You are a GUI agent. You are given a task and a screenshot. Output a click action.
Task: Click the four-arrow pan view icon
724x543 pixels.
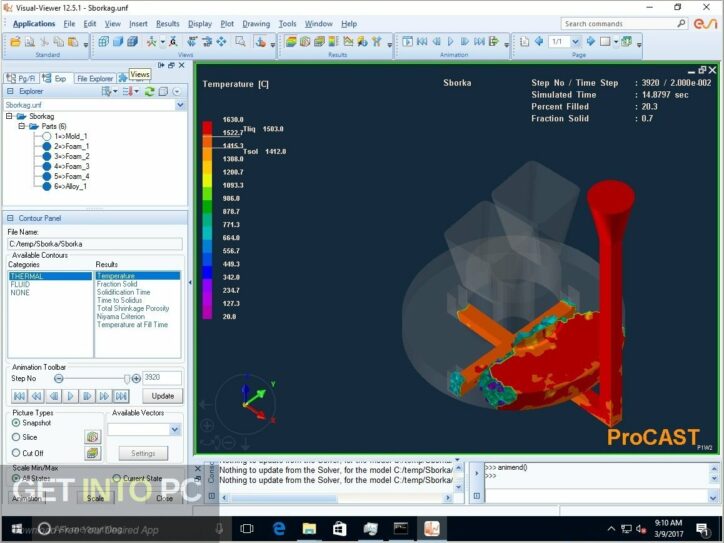[221, 42]
